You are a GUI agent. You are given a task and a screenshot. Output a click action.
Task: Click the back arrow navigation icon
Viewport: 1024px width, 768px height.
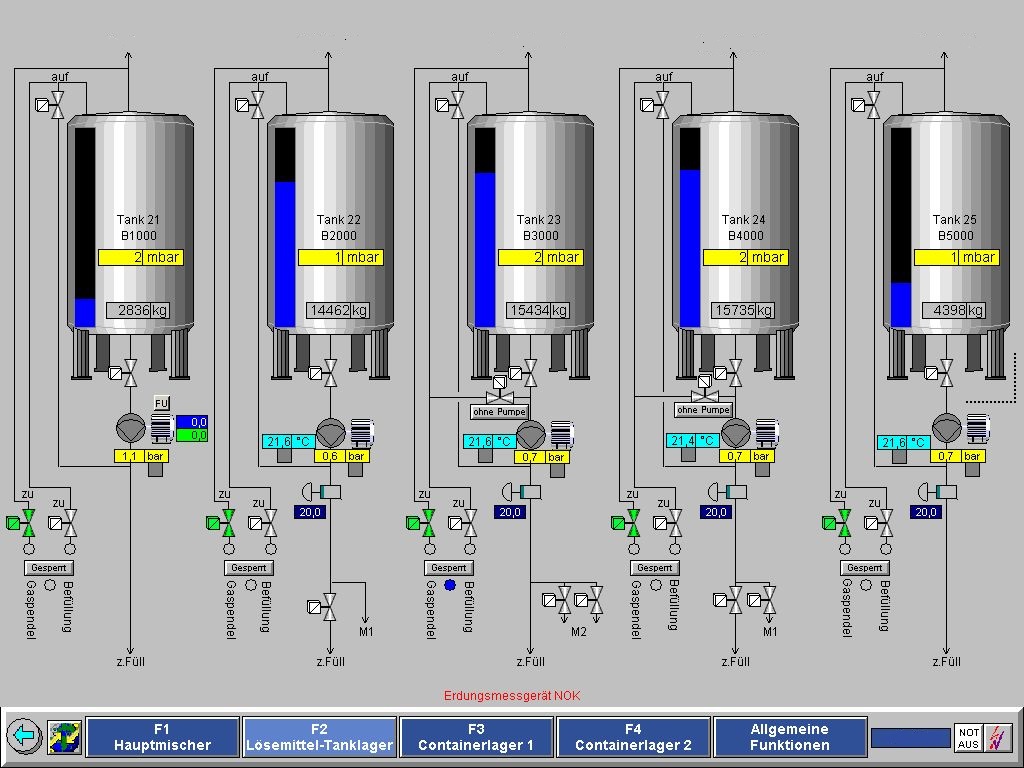24,737
